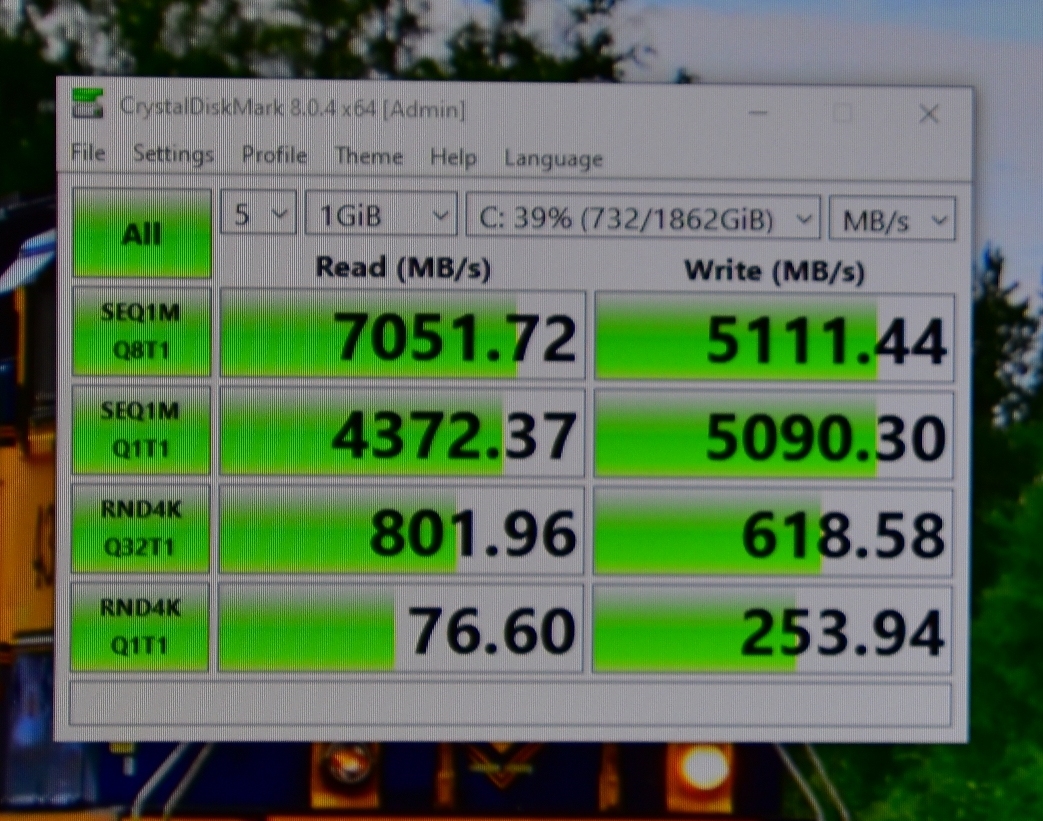Click the CrystalDiskMark app icon in title bar

[x=88, y=104]
